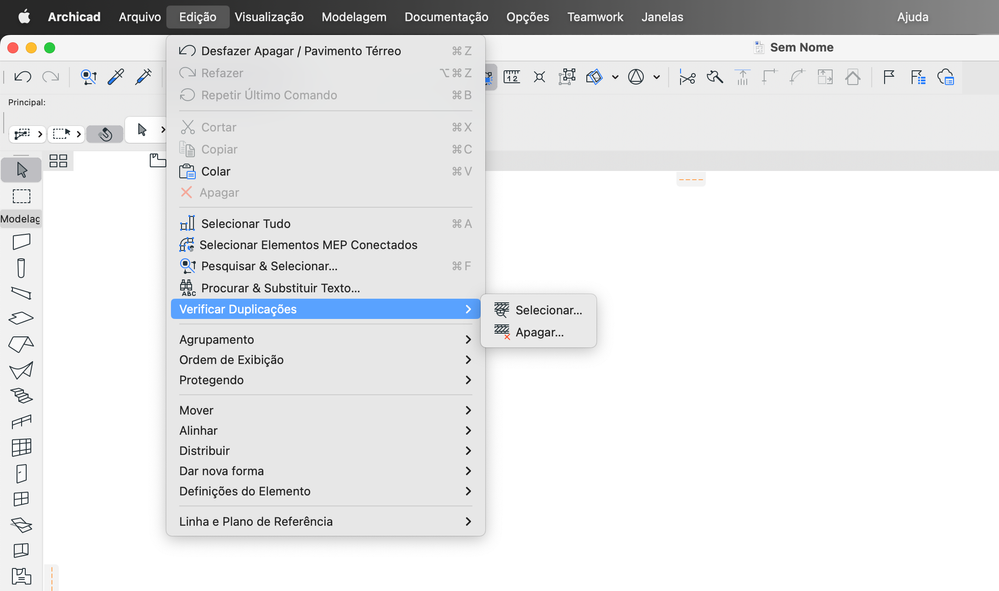
Task: Select the Railing tool in the toolbox
Action: pos(21,422)
